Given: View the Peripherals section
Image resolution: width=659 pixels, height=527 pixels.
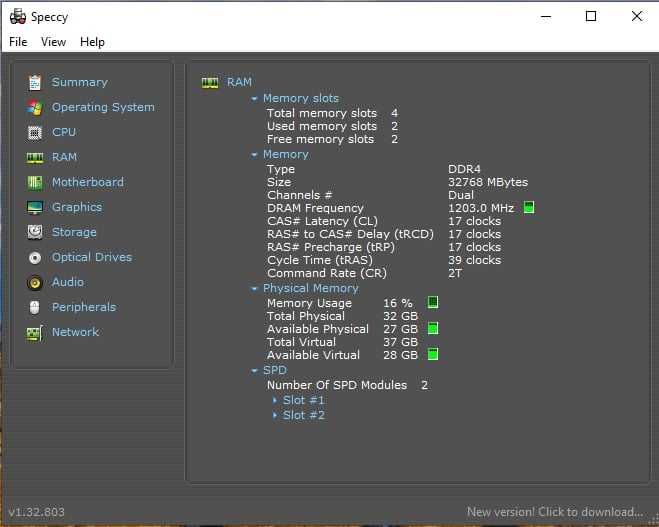Looking at the screenshot, I should (84, 308).
